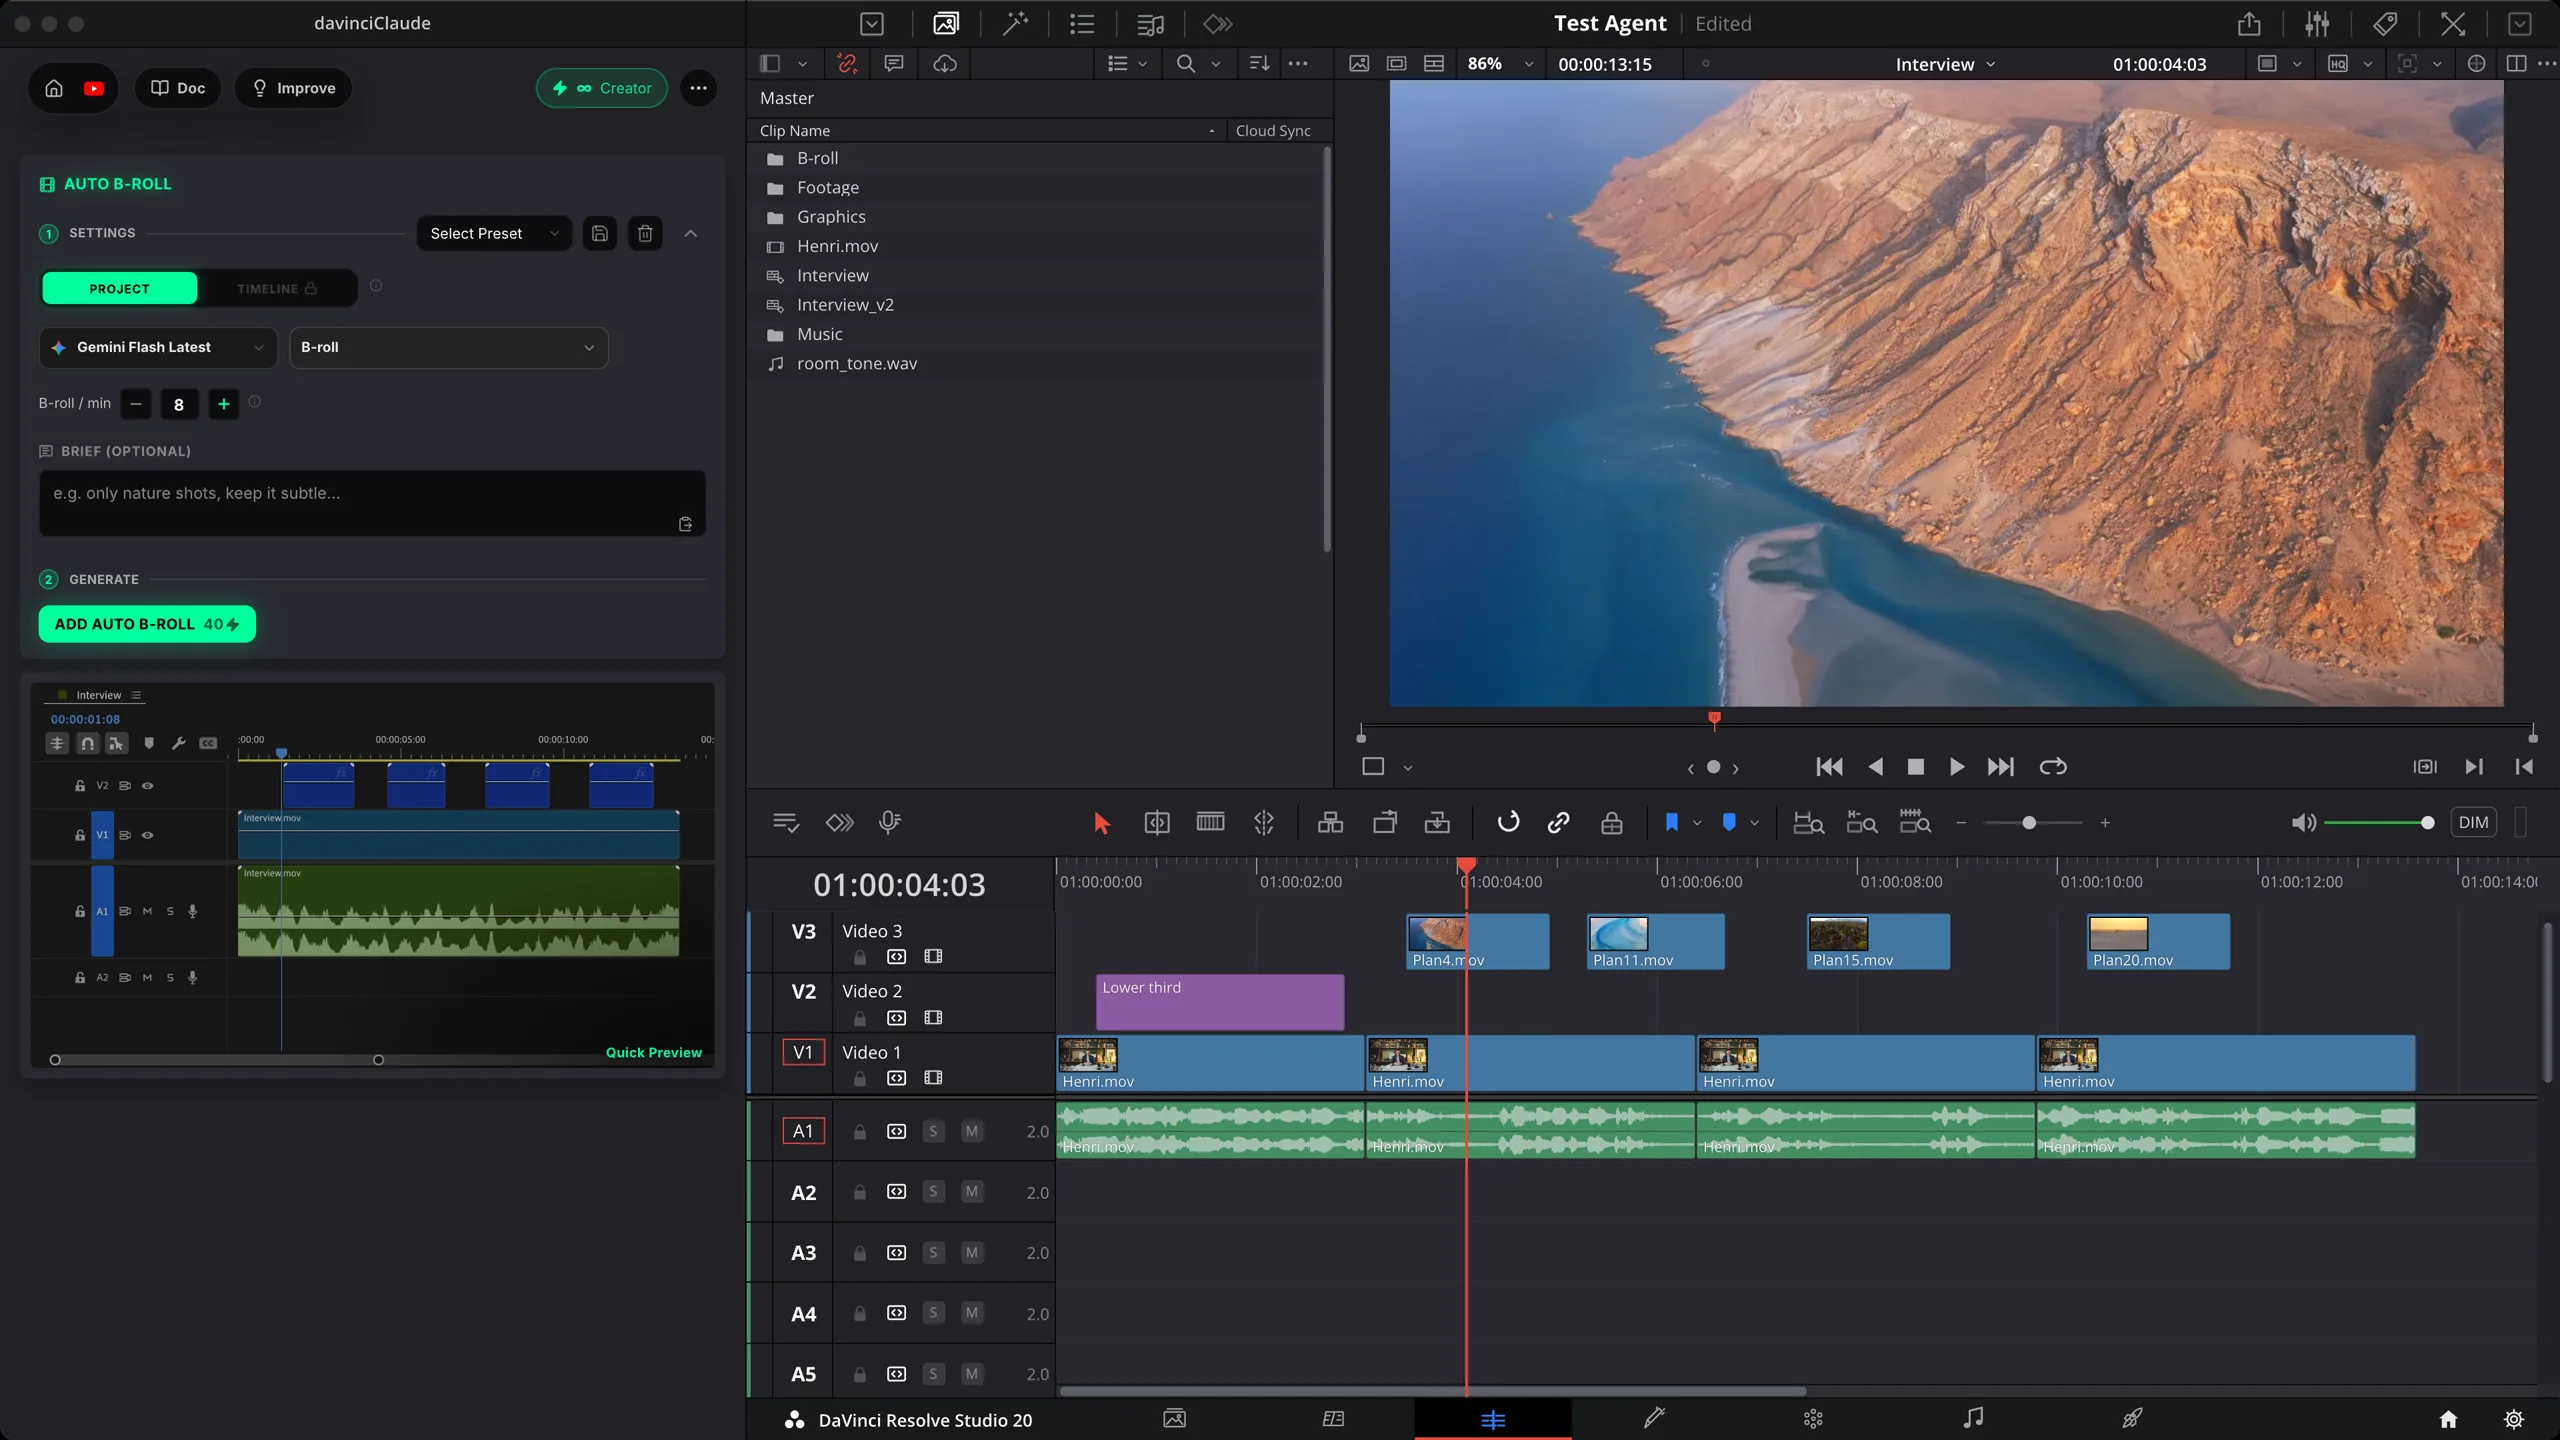The height and width of the screenshot is (1440, 2560).
Task: Click the Detail Zoom icon
Action: [1861, 823]
